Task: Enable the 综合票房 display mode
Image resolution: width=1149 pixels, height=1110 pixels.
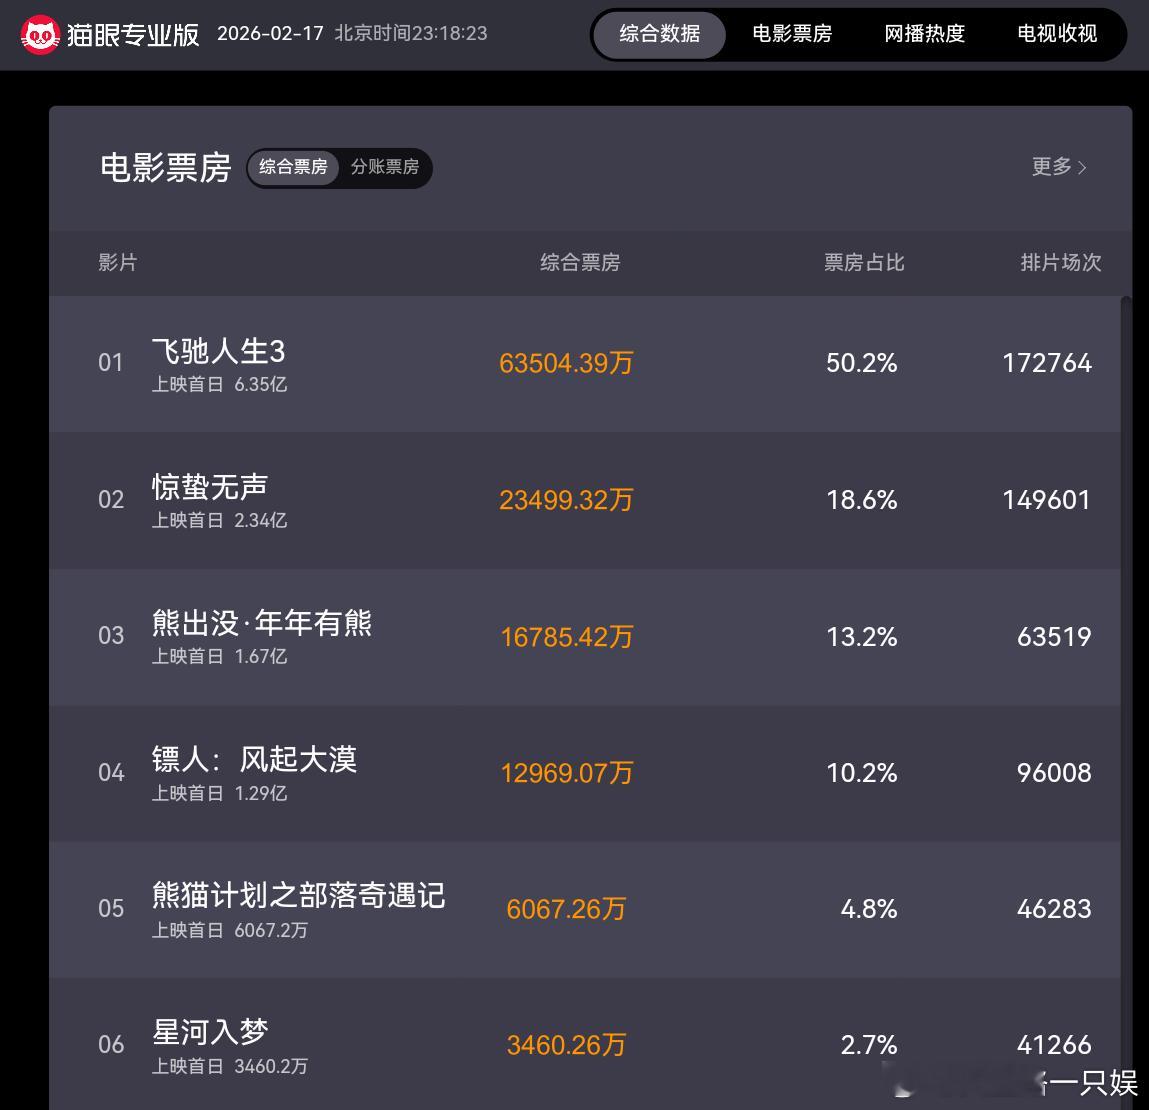Action: click(x=292, y=168)
